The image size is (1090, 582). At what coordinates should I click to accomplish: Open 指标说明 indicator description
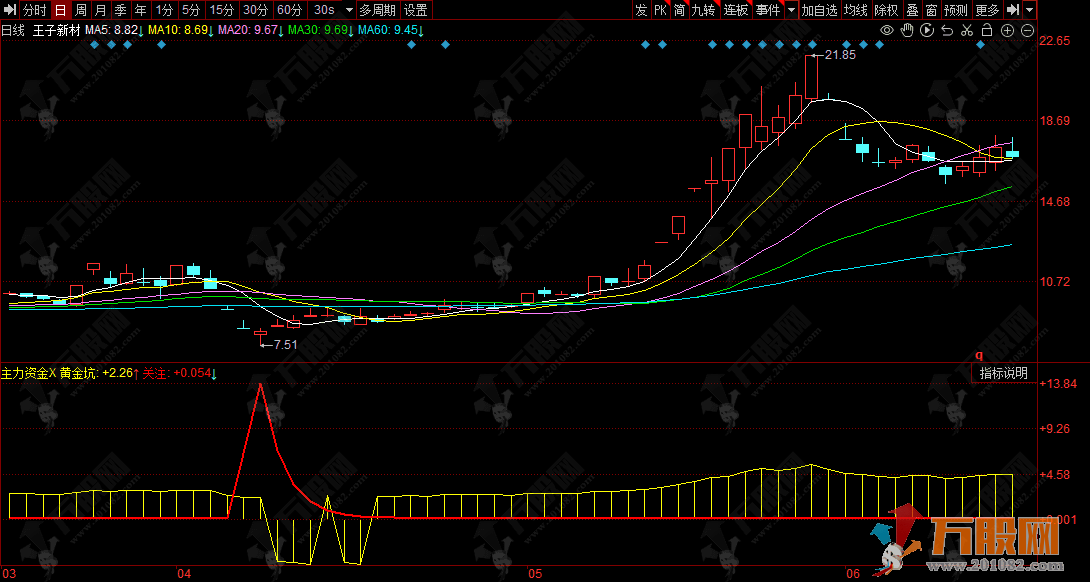pos(1003,373)
